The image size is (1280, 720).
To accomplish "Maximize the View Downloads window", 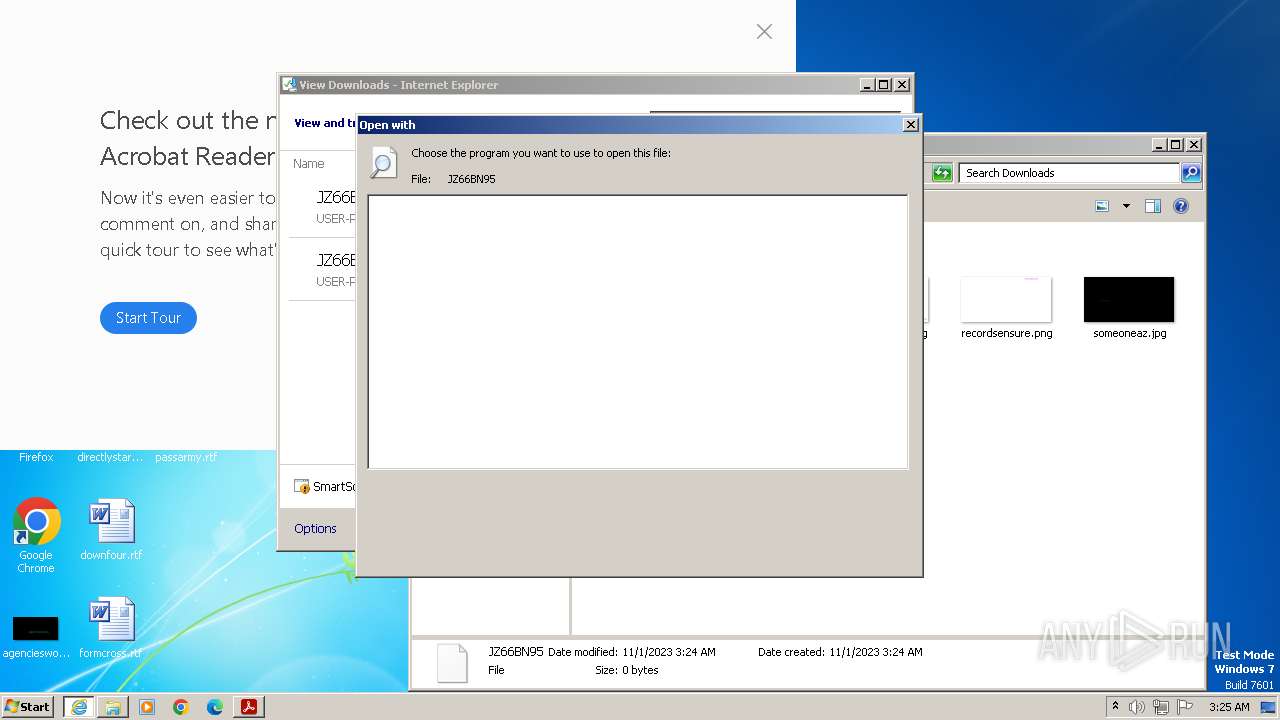I will tap(884, 85).
